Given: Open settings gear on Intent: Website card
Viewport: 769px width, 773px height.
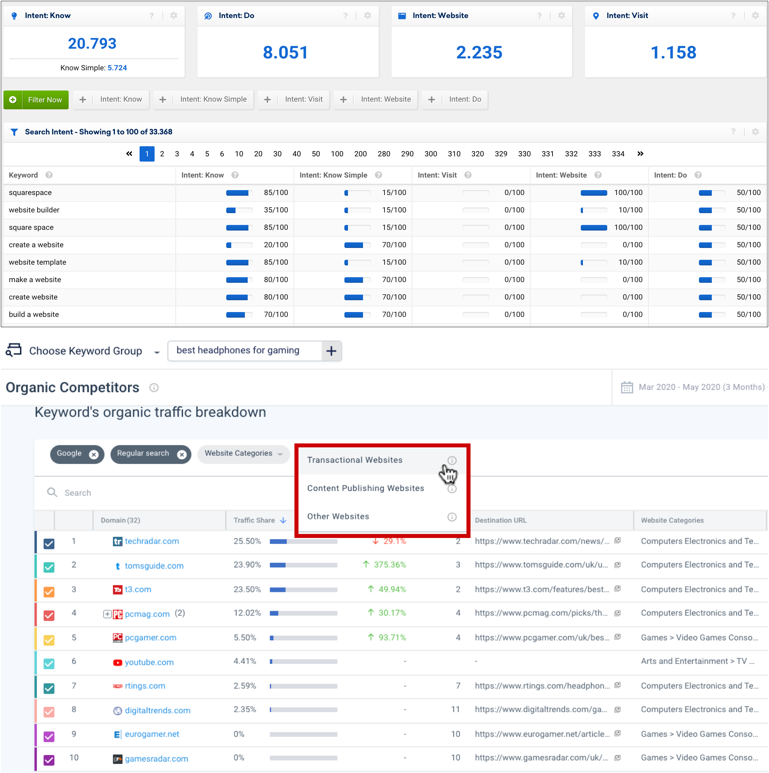Looking at the screenshot, I should coord(561,16).
